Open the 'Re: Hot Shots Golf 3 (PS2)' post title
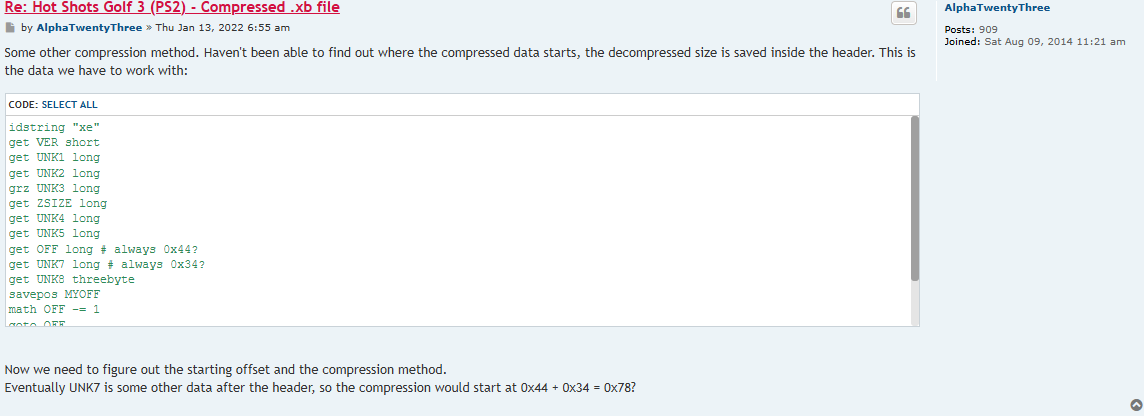The width and height of the screenshot is (1144, 416). click(172, 8)
